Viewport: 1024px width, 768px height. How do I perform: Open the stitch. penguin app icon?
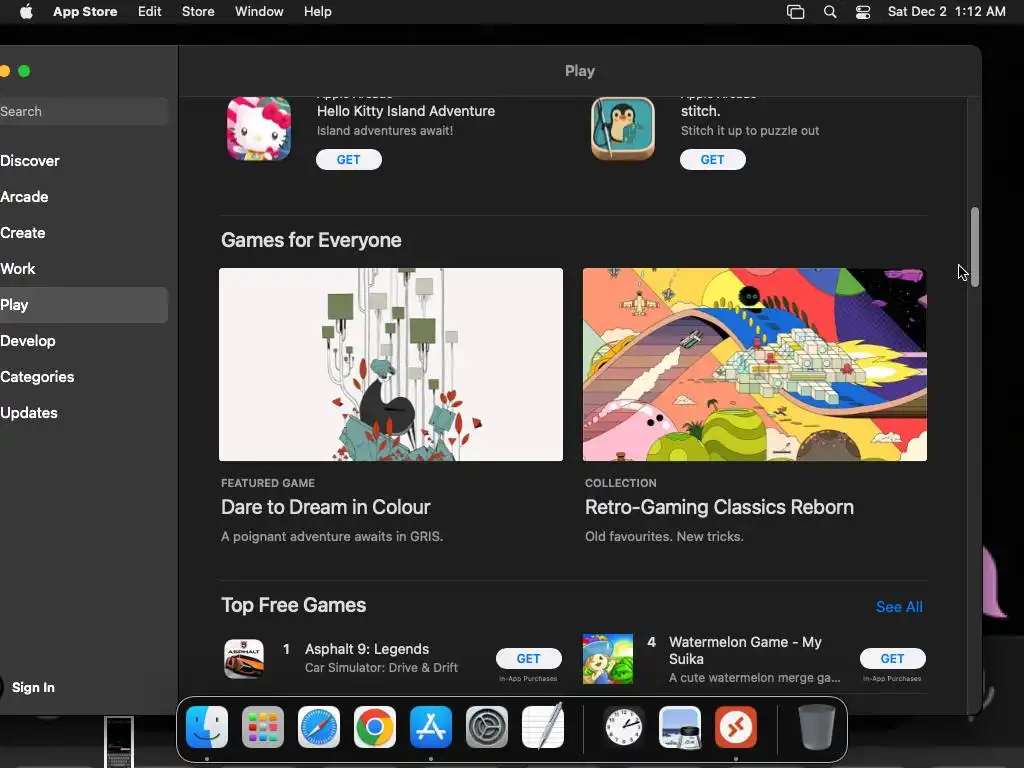[622, 129]
